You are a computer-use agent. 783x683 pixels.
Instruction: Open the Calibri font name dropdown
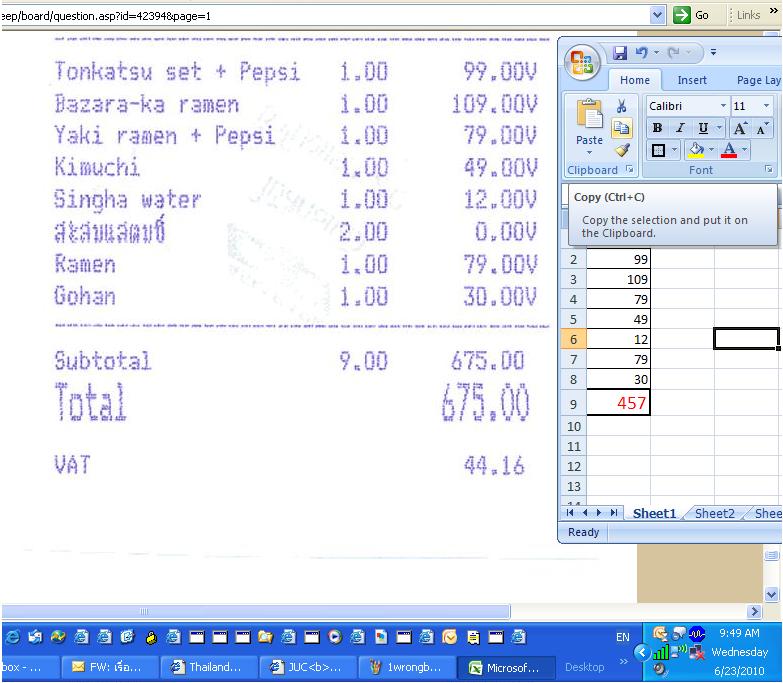tap(723, 106)
